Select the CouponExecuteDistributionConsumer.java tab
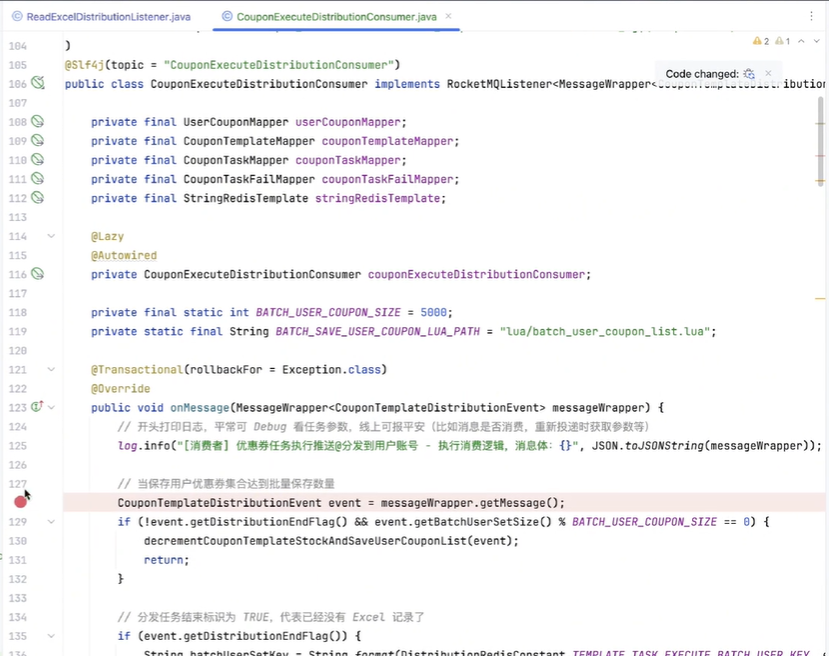The height and width of the screenshot is (656, 829). click(x=328, y=17)
